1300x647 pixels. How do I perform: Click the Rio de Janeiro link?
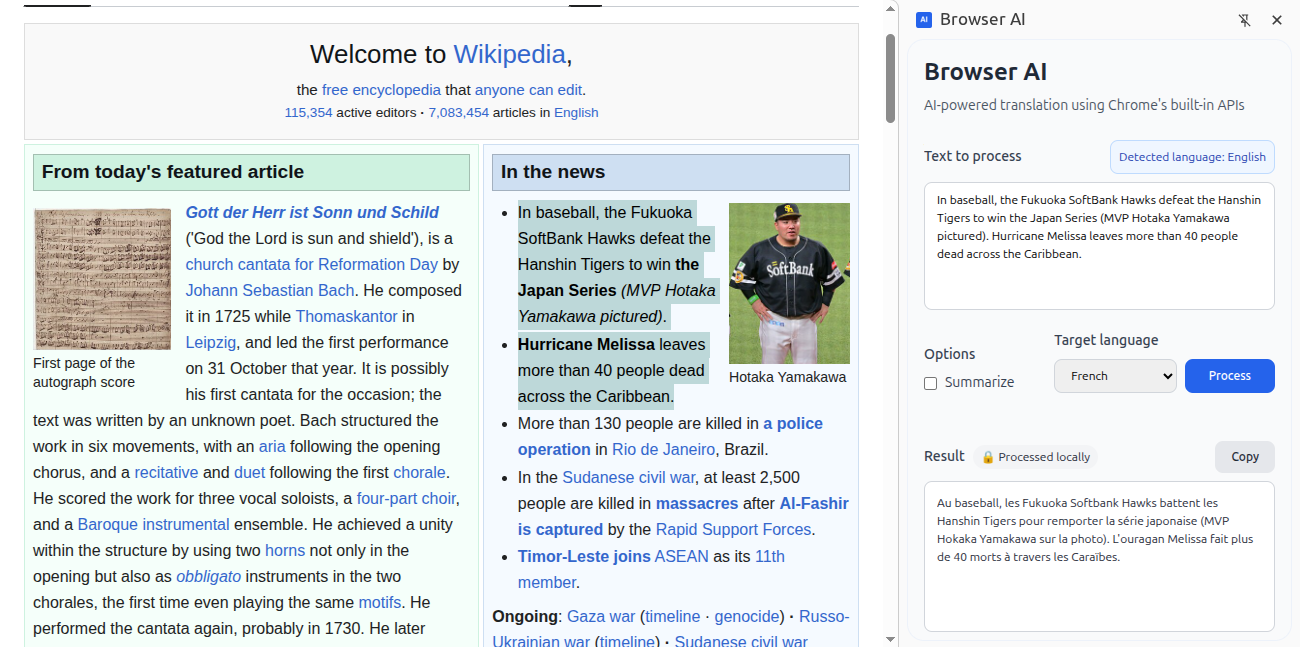coord(664,449)
